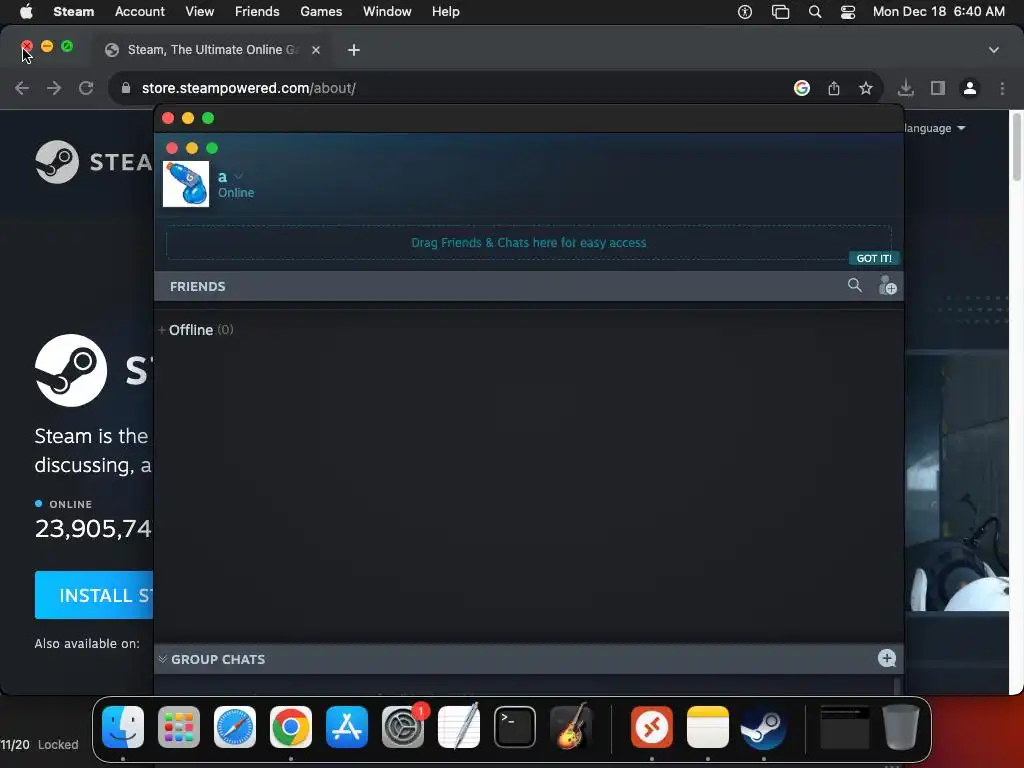1024x768 pixels.
Task: Reload the Steam about page
Action: tap(86, 88)
